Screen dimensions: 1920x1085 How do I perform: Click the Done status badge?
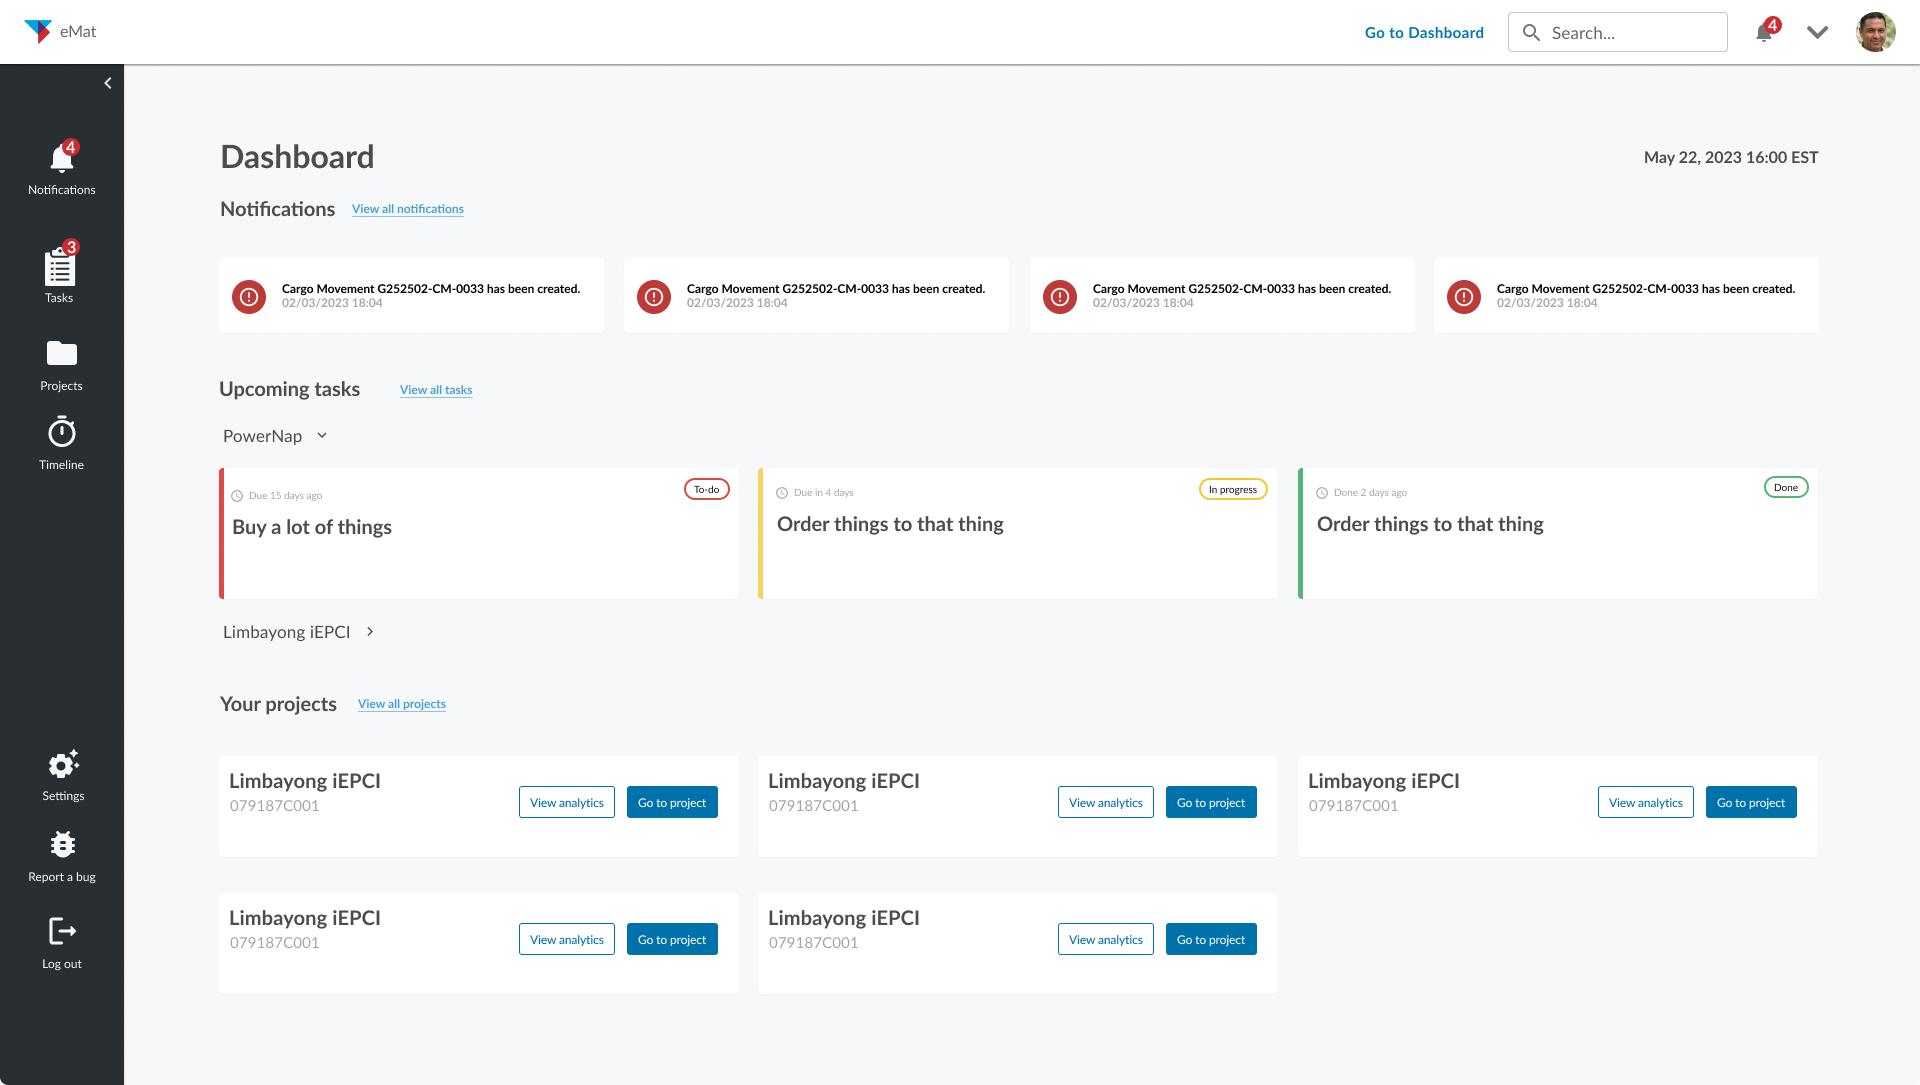coord(1786,487)
